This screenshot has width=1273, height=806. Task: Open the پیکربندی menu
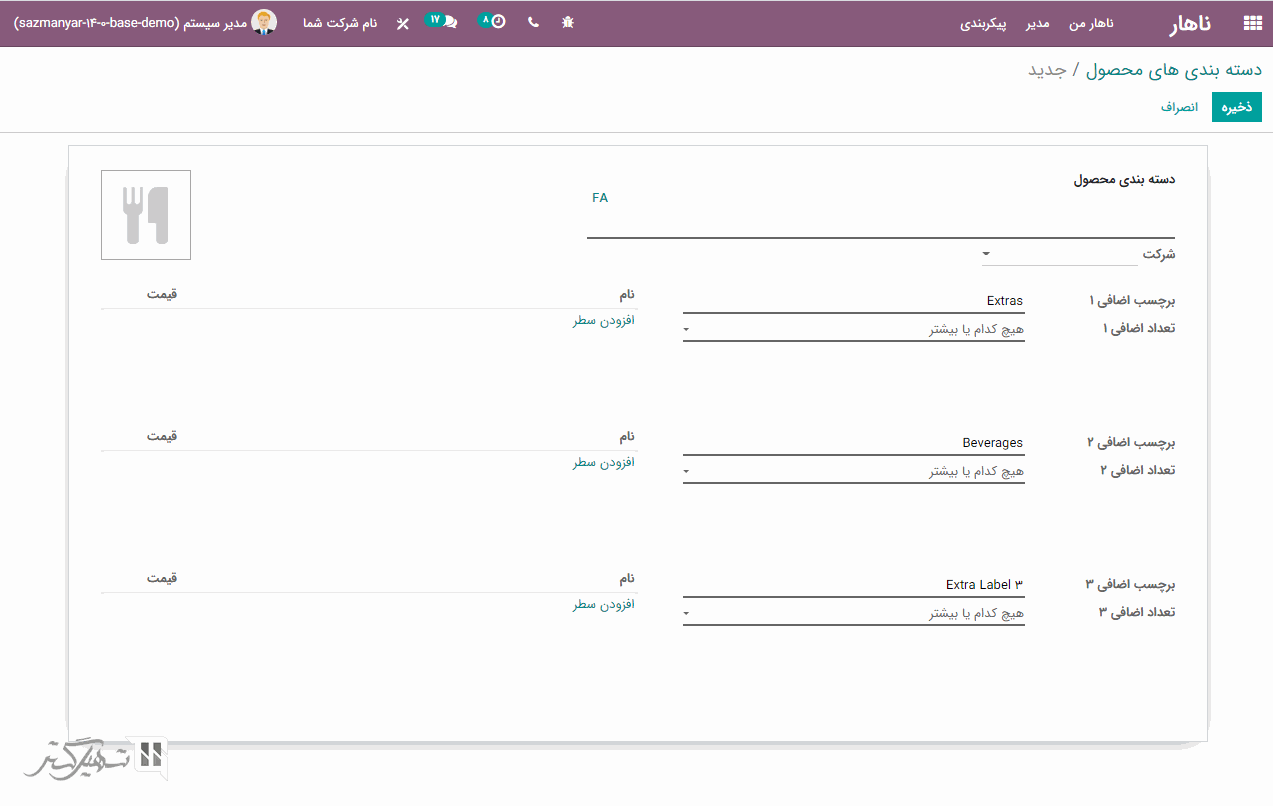(984, 23)
